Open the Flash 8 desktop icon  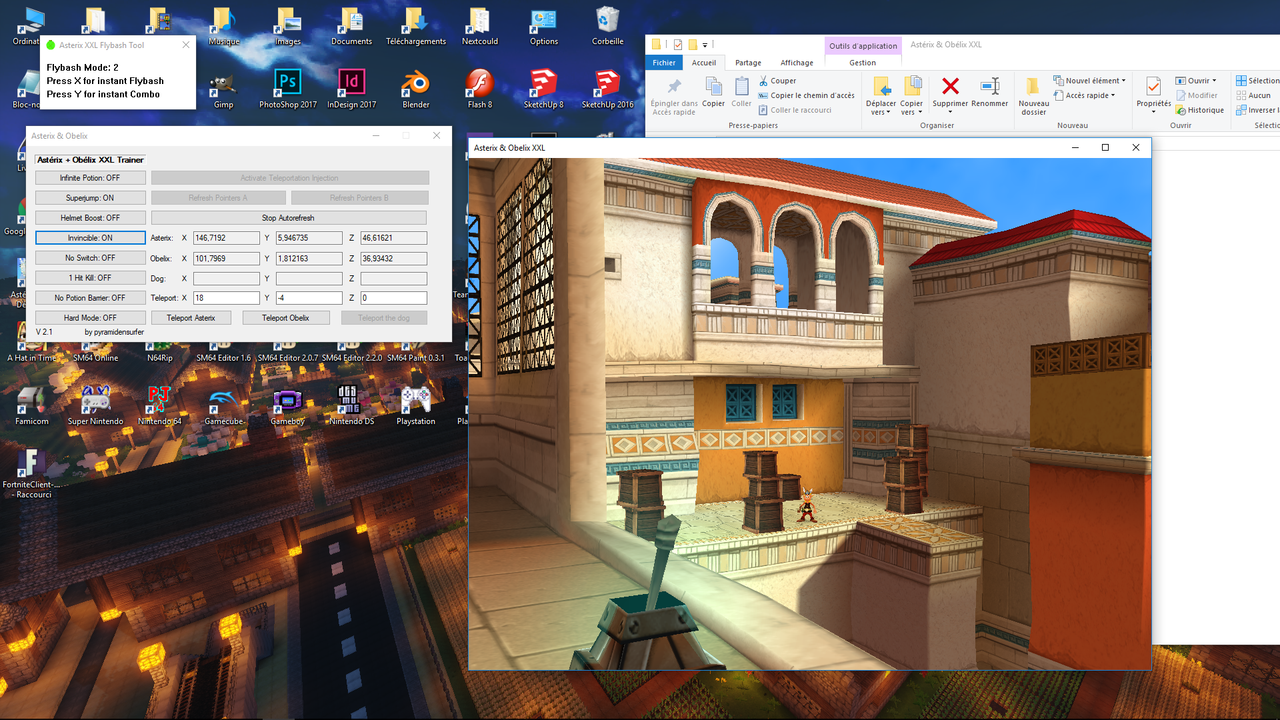point(480,90)
